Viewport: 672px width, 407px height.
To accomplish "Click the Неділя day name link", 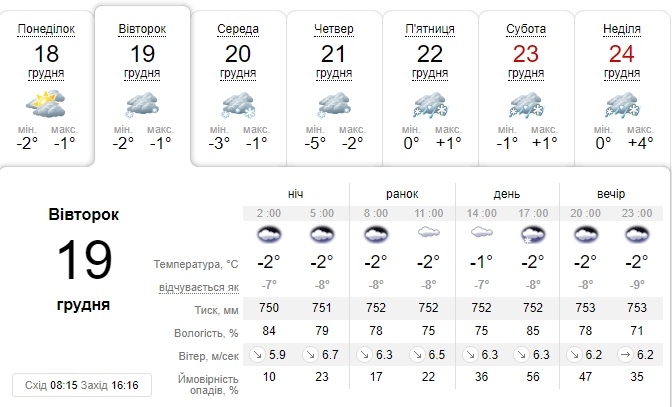I will (622, 29).
